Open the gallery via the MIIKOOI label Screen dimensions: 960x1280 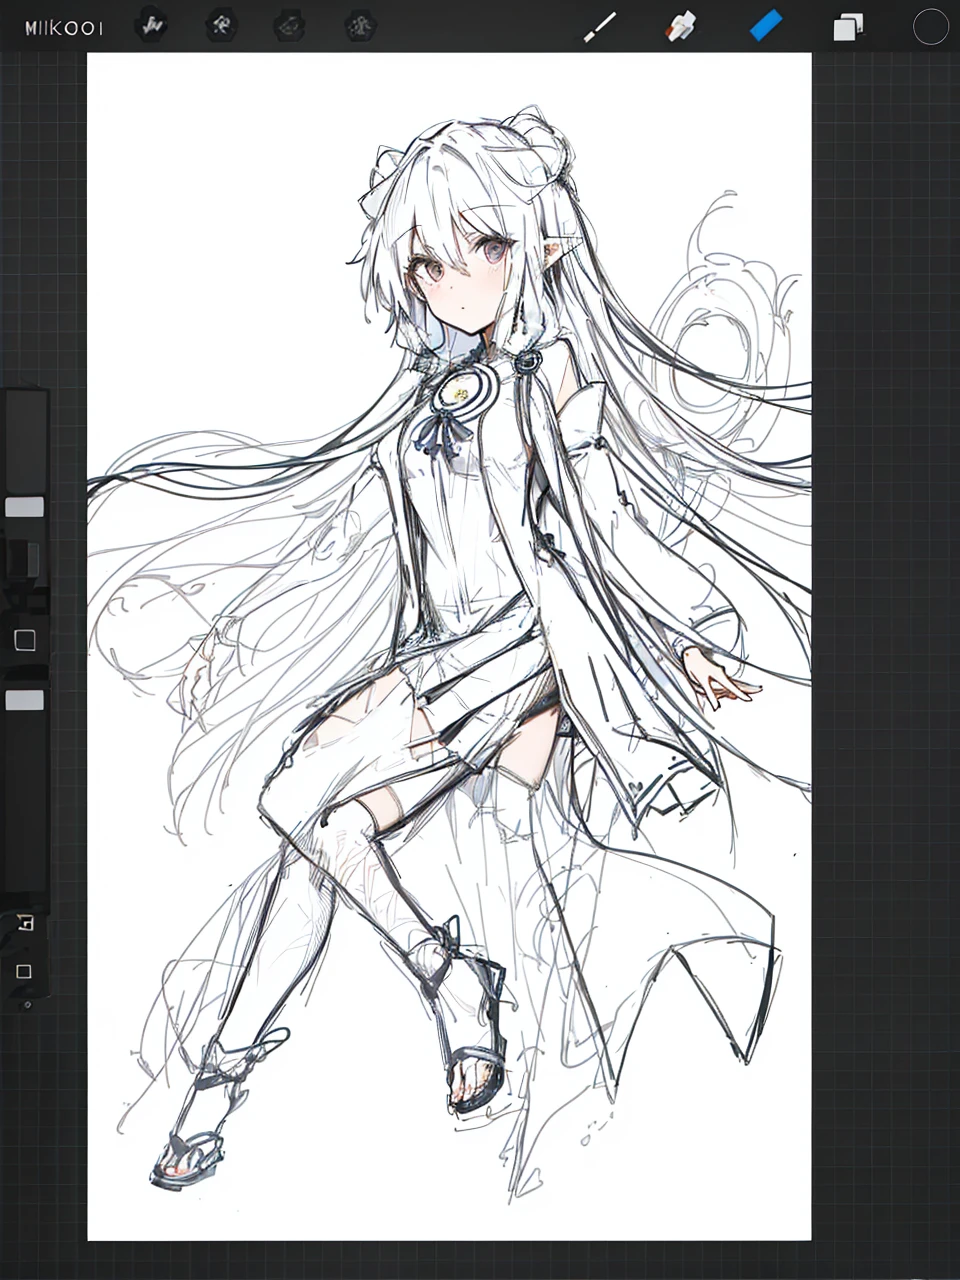[x=63, y=28]
